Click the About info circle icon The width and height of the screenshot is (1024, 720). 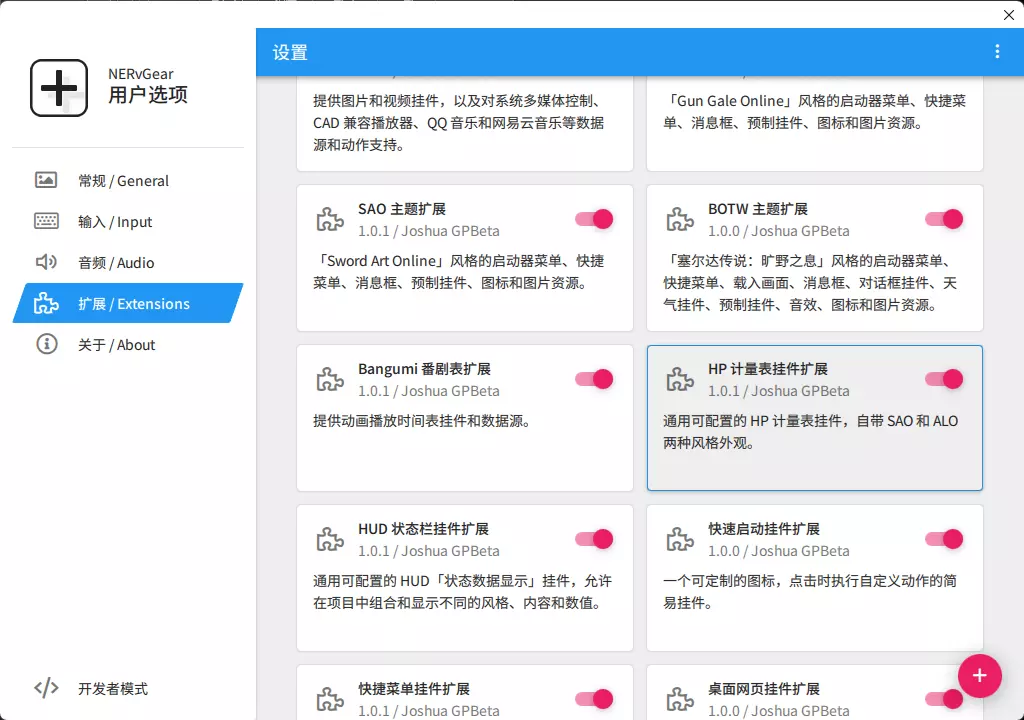pos(46,344)
